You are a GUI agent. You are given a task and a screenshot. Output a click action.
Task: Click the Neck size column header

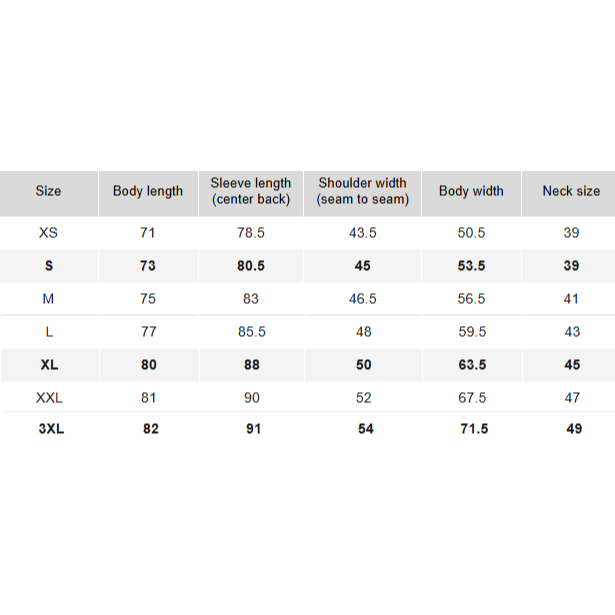tap(571, 191)
